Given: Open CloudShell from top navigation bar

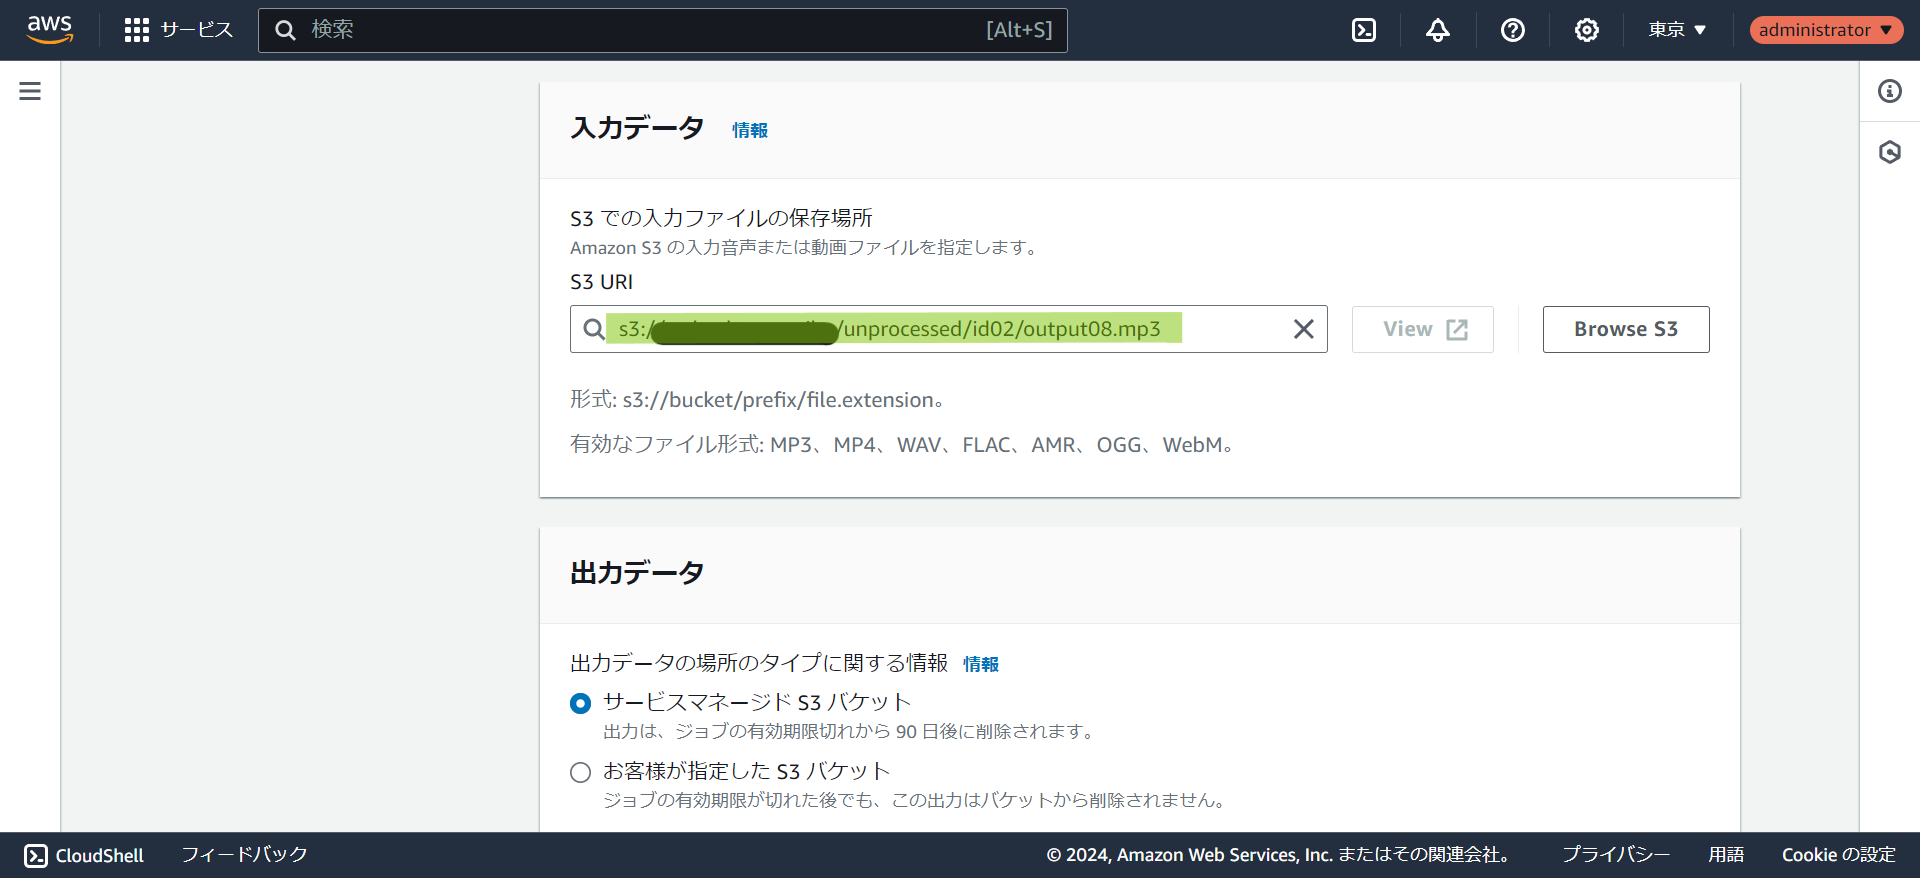Looking at the screenshot, I should (1363, 30).
